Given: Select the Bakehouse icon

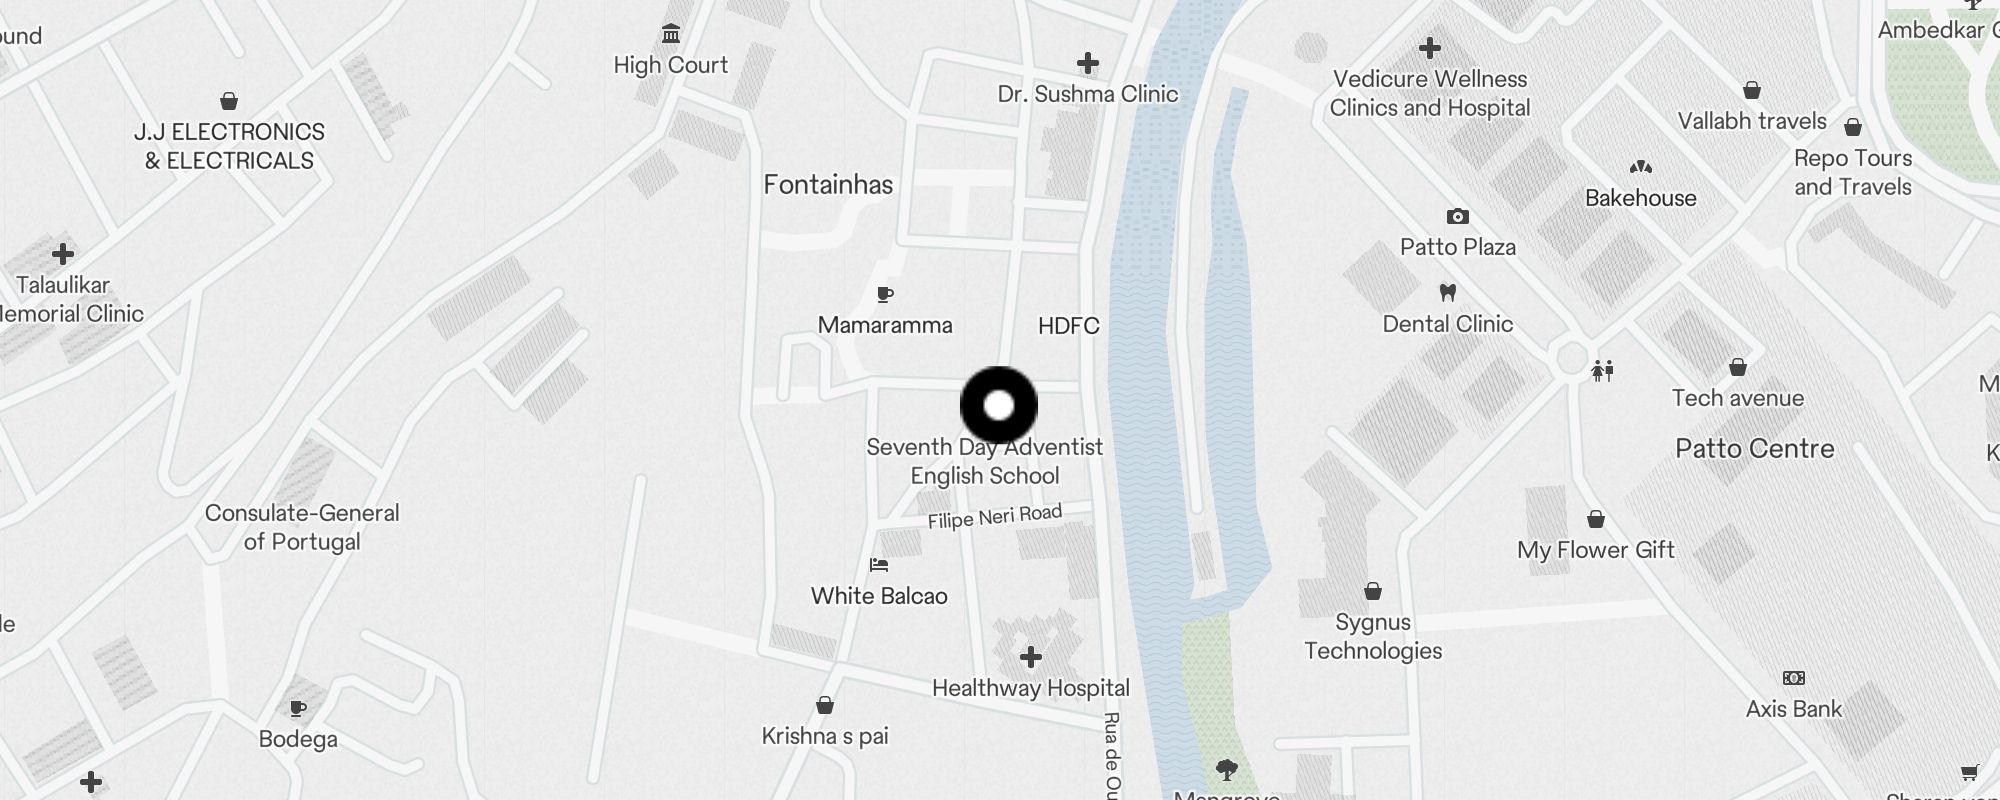Looking at the screenshot, I should click(1641, 167).
